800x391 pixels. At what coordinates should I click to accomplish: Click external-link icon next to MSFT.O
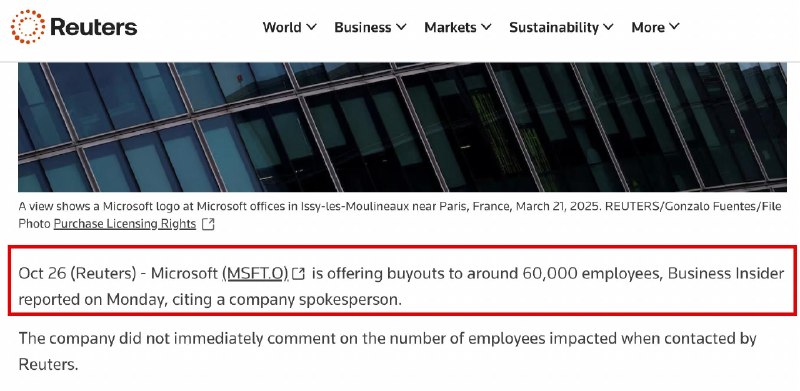click(298, 274)
